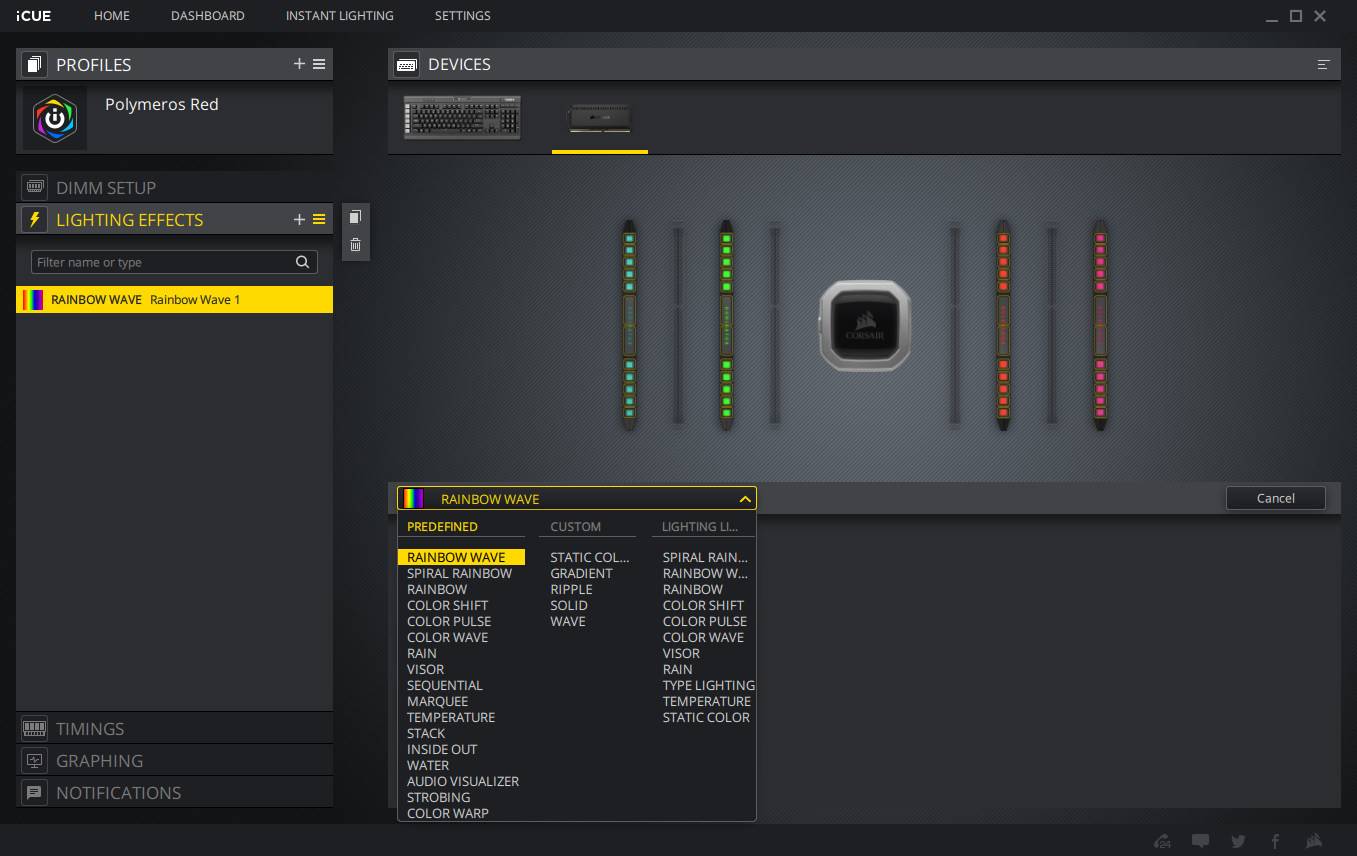Viewport: 1357px width, 856px height.
Task: Collapse the Rainbow Wave effect dropdown
Action: [744, 499]
